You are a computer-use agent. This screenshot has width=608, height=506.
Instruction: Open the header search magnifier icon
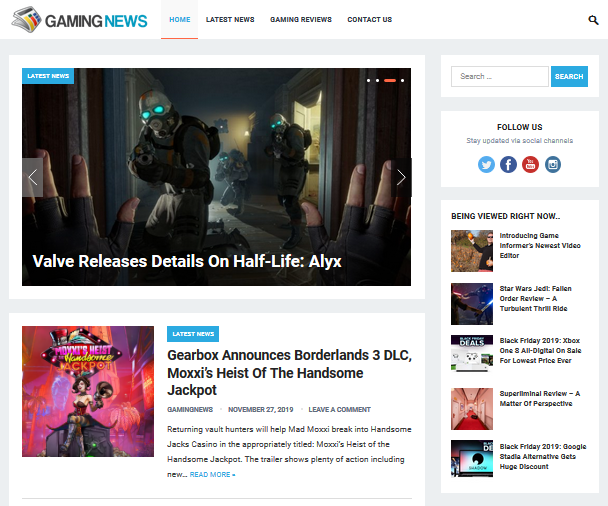pyautogui.click(x=593, y=20)
